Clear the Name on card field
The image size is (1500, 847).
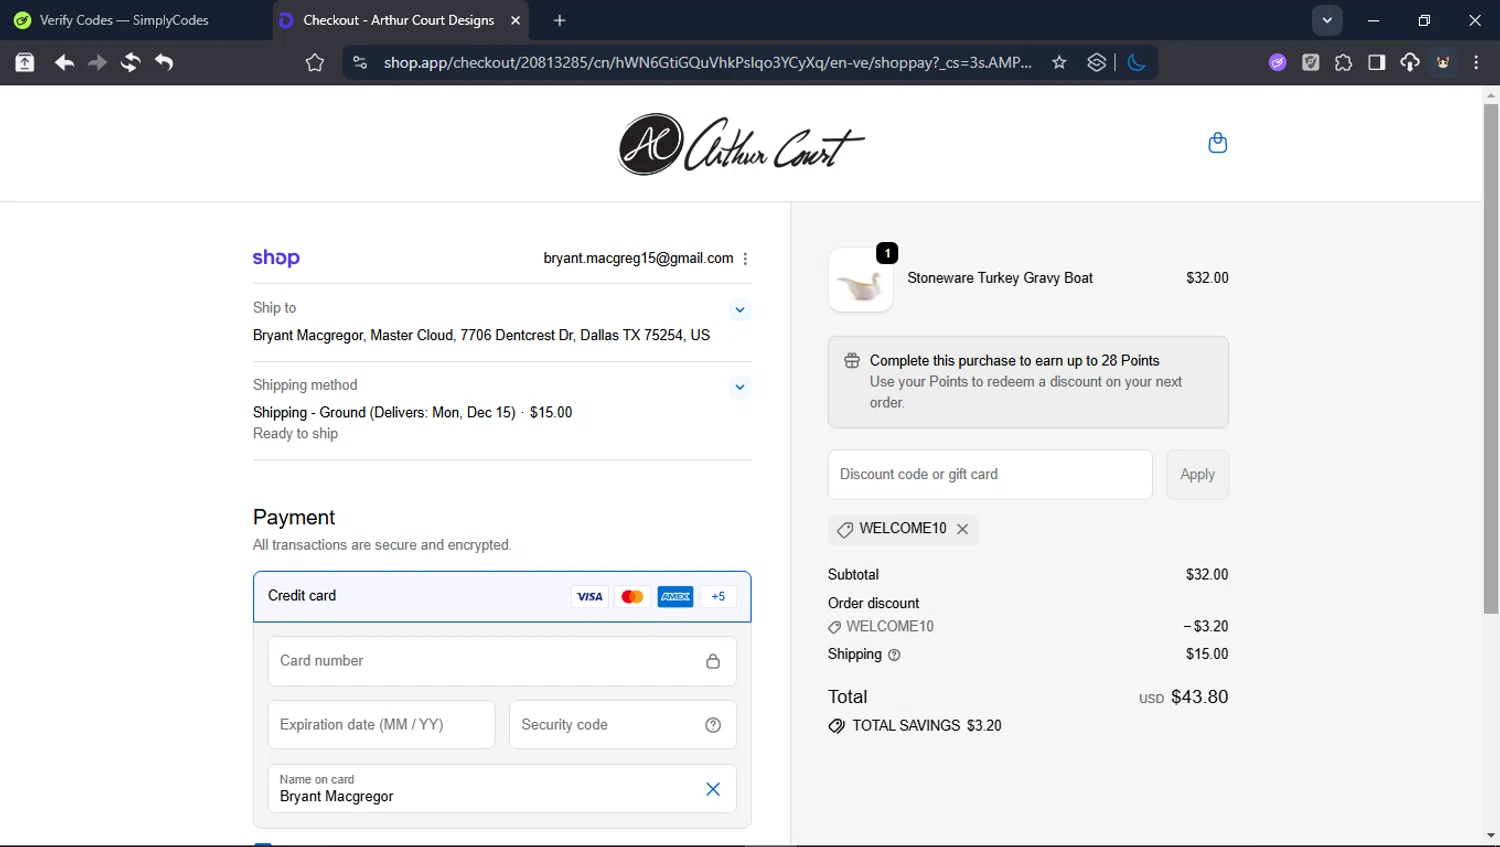pyautogui.click(x=713, y=789)
